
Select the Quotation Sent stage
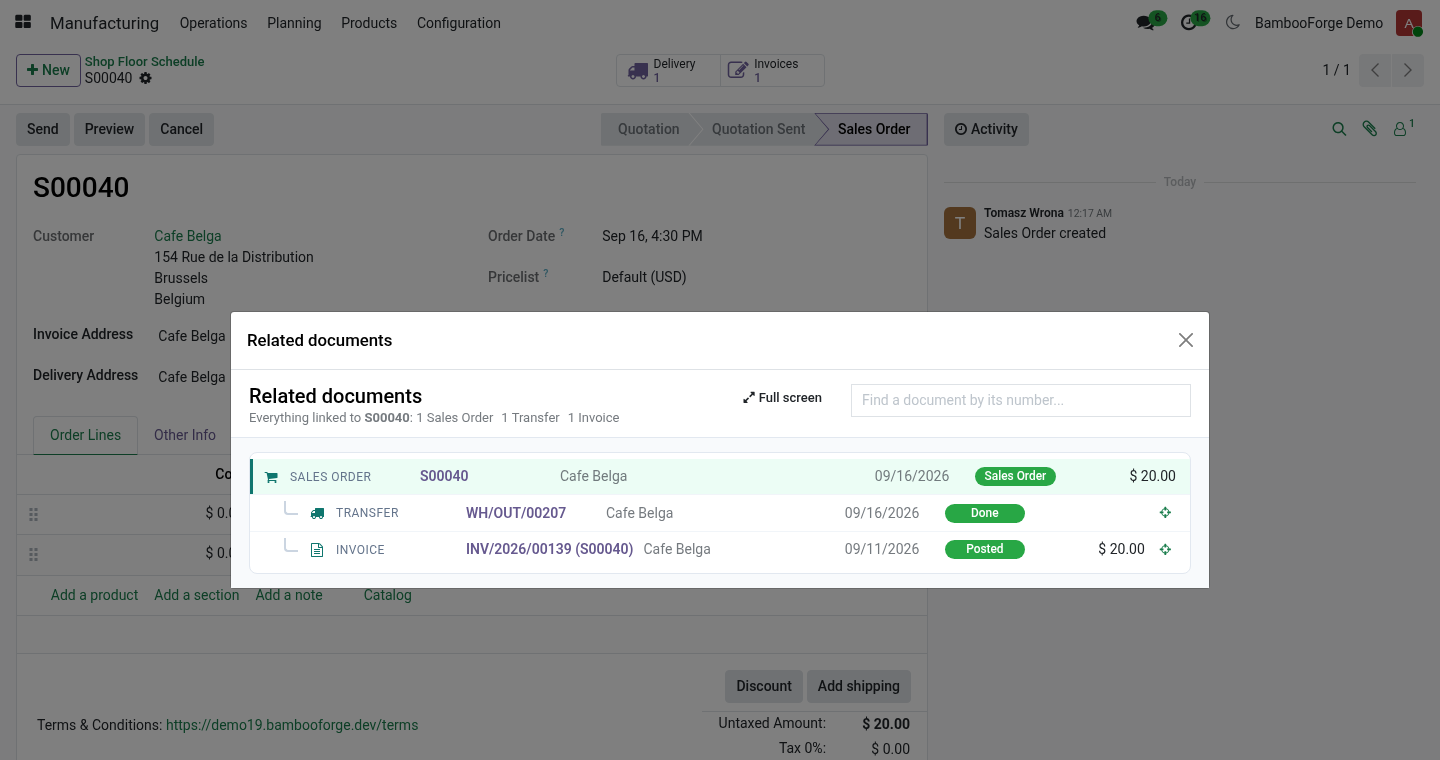click(758, 129)
